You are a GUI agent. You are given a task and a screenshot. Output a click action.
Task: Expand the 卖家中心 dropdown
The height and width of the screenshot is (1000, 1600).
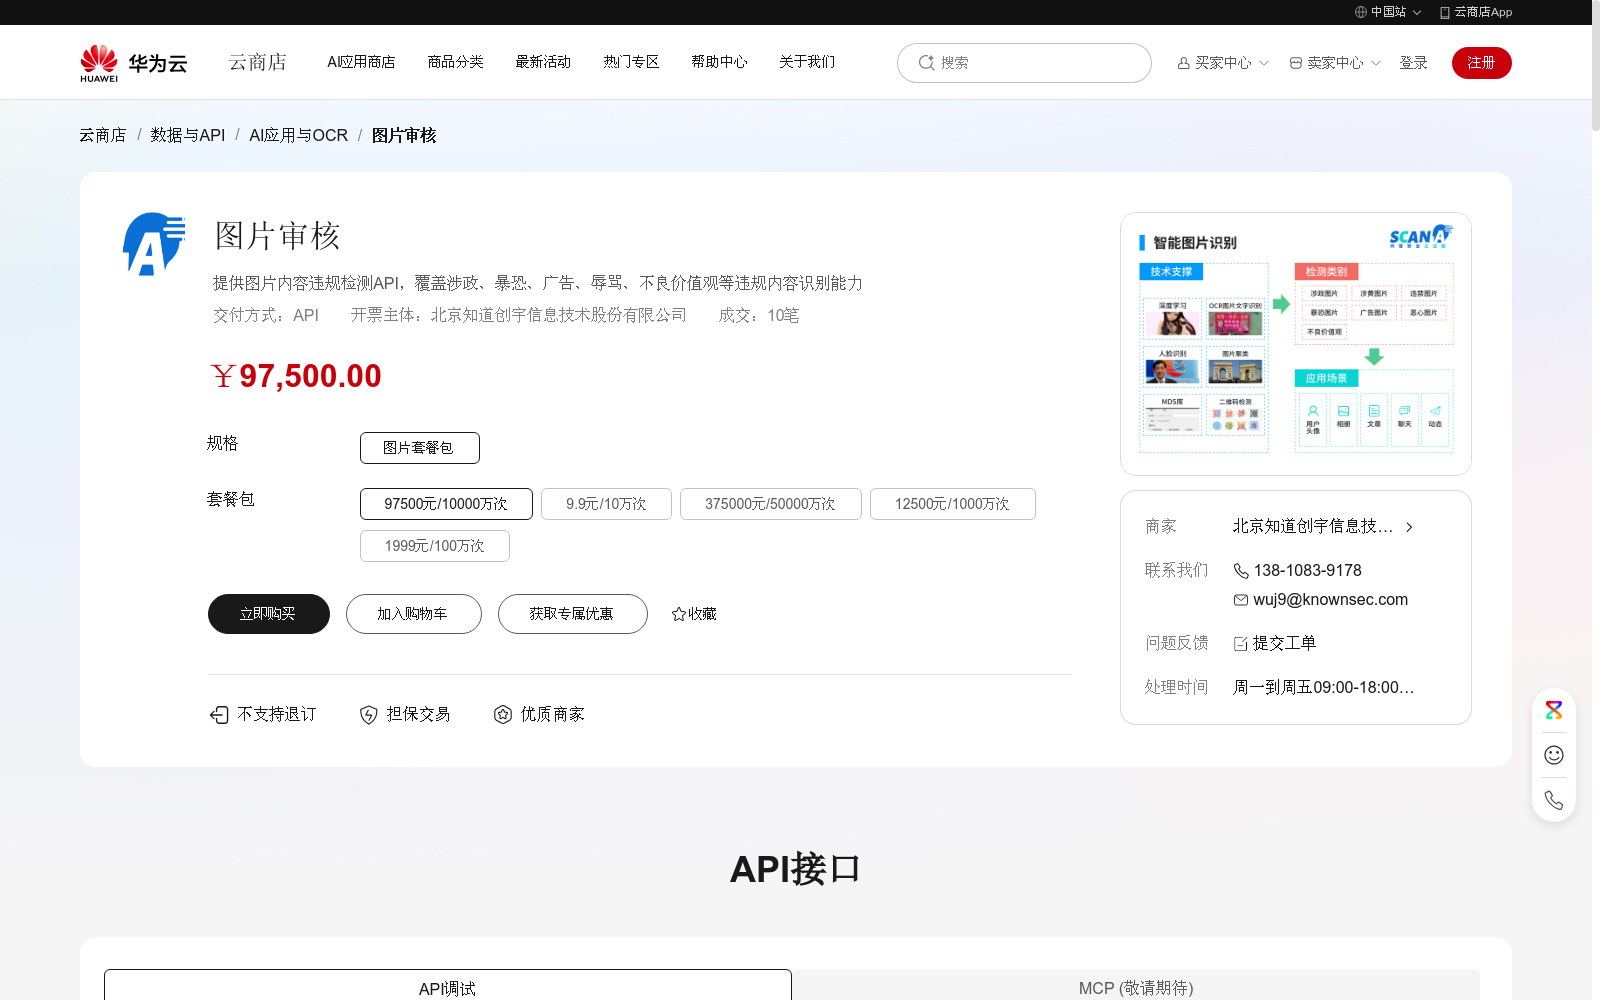point(1376,63)
